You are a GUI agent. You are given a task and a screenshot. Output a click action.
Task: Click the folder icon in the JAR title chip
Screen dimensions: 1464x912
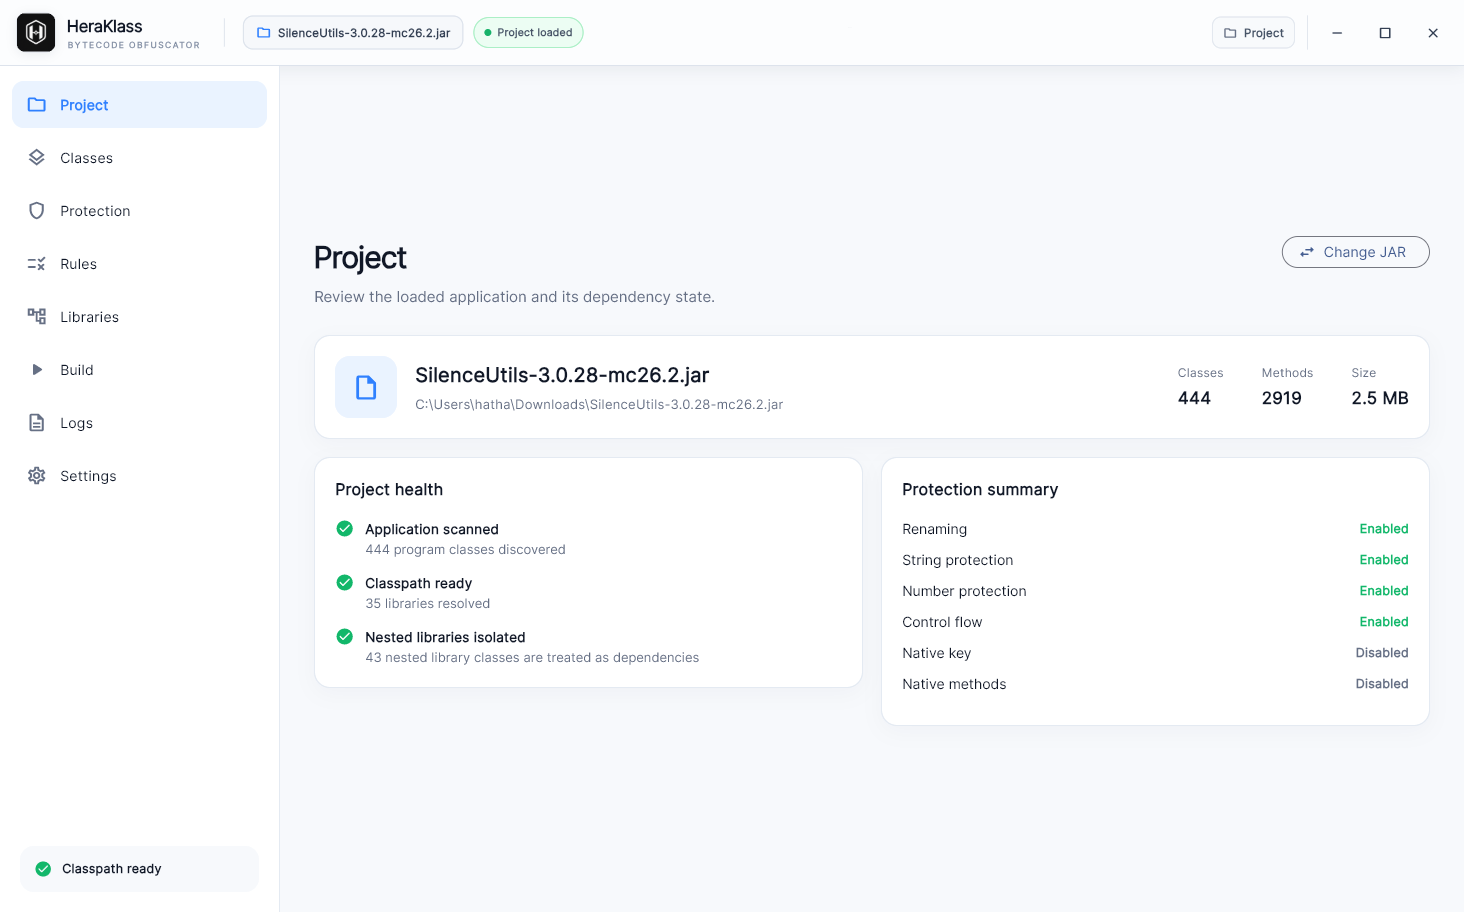click(264, 33)
